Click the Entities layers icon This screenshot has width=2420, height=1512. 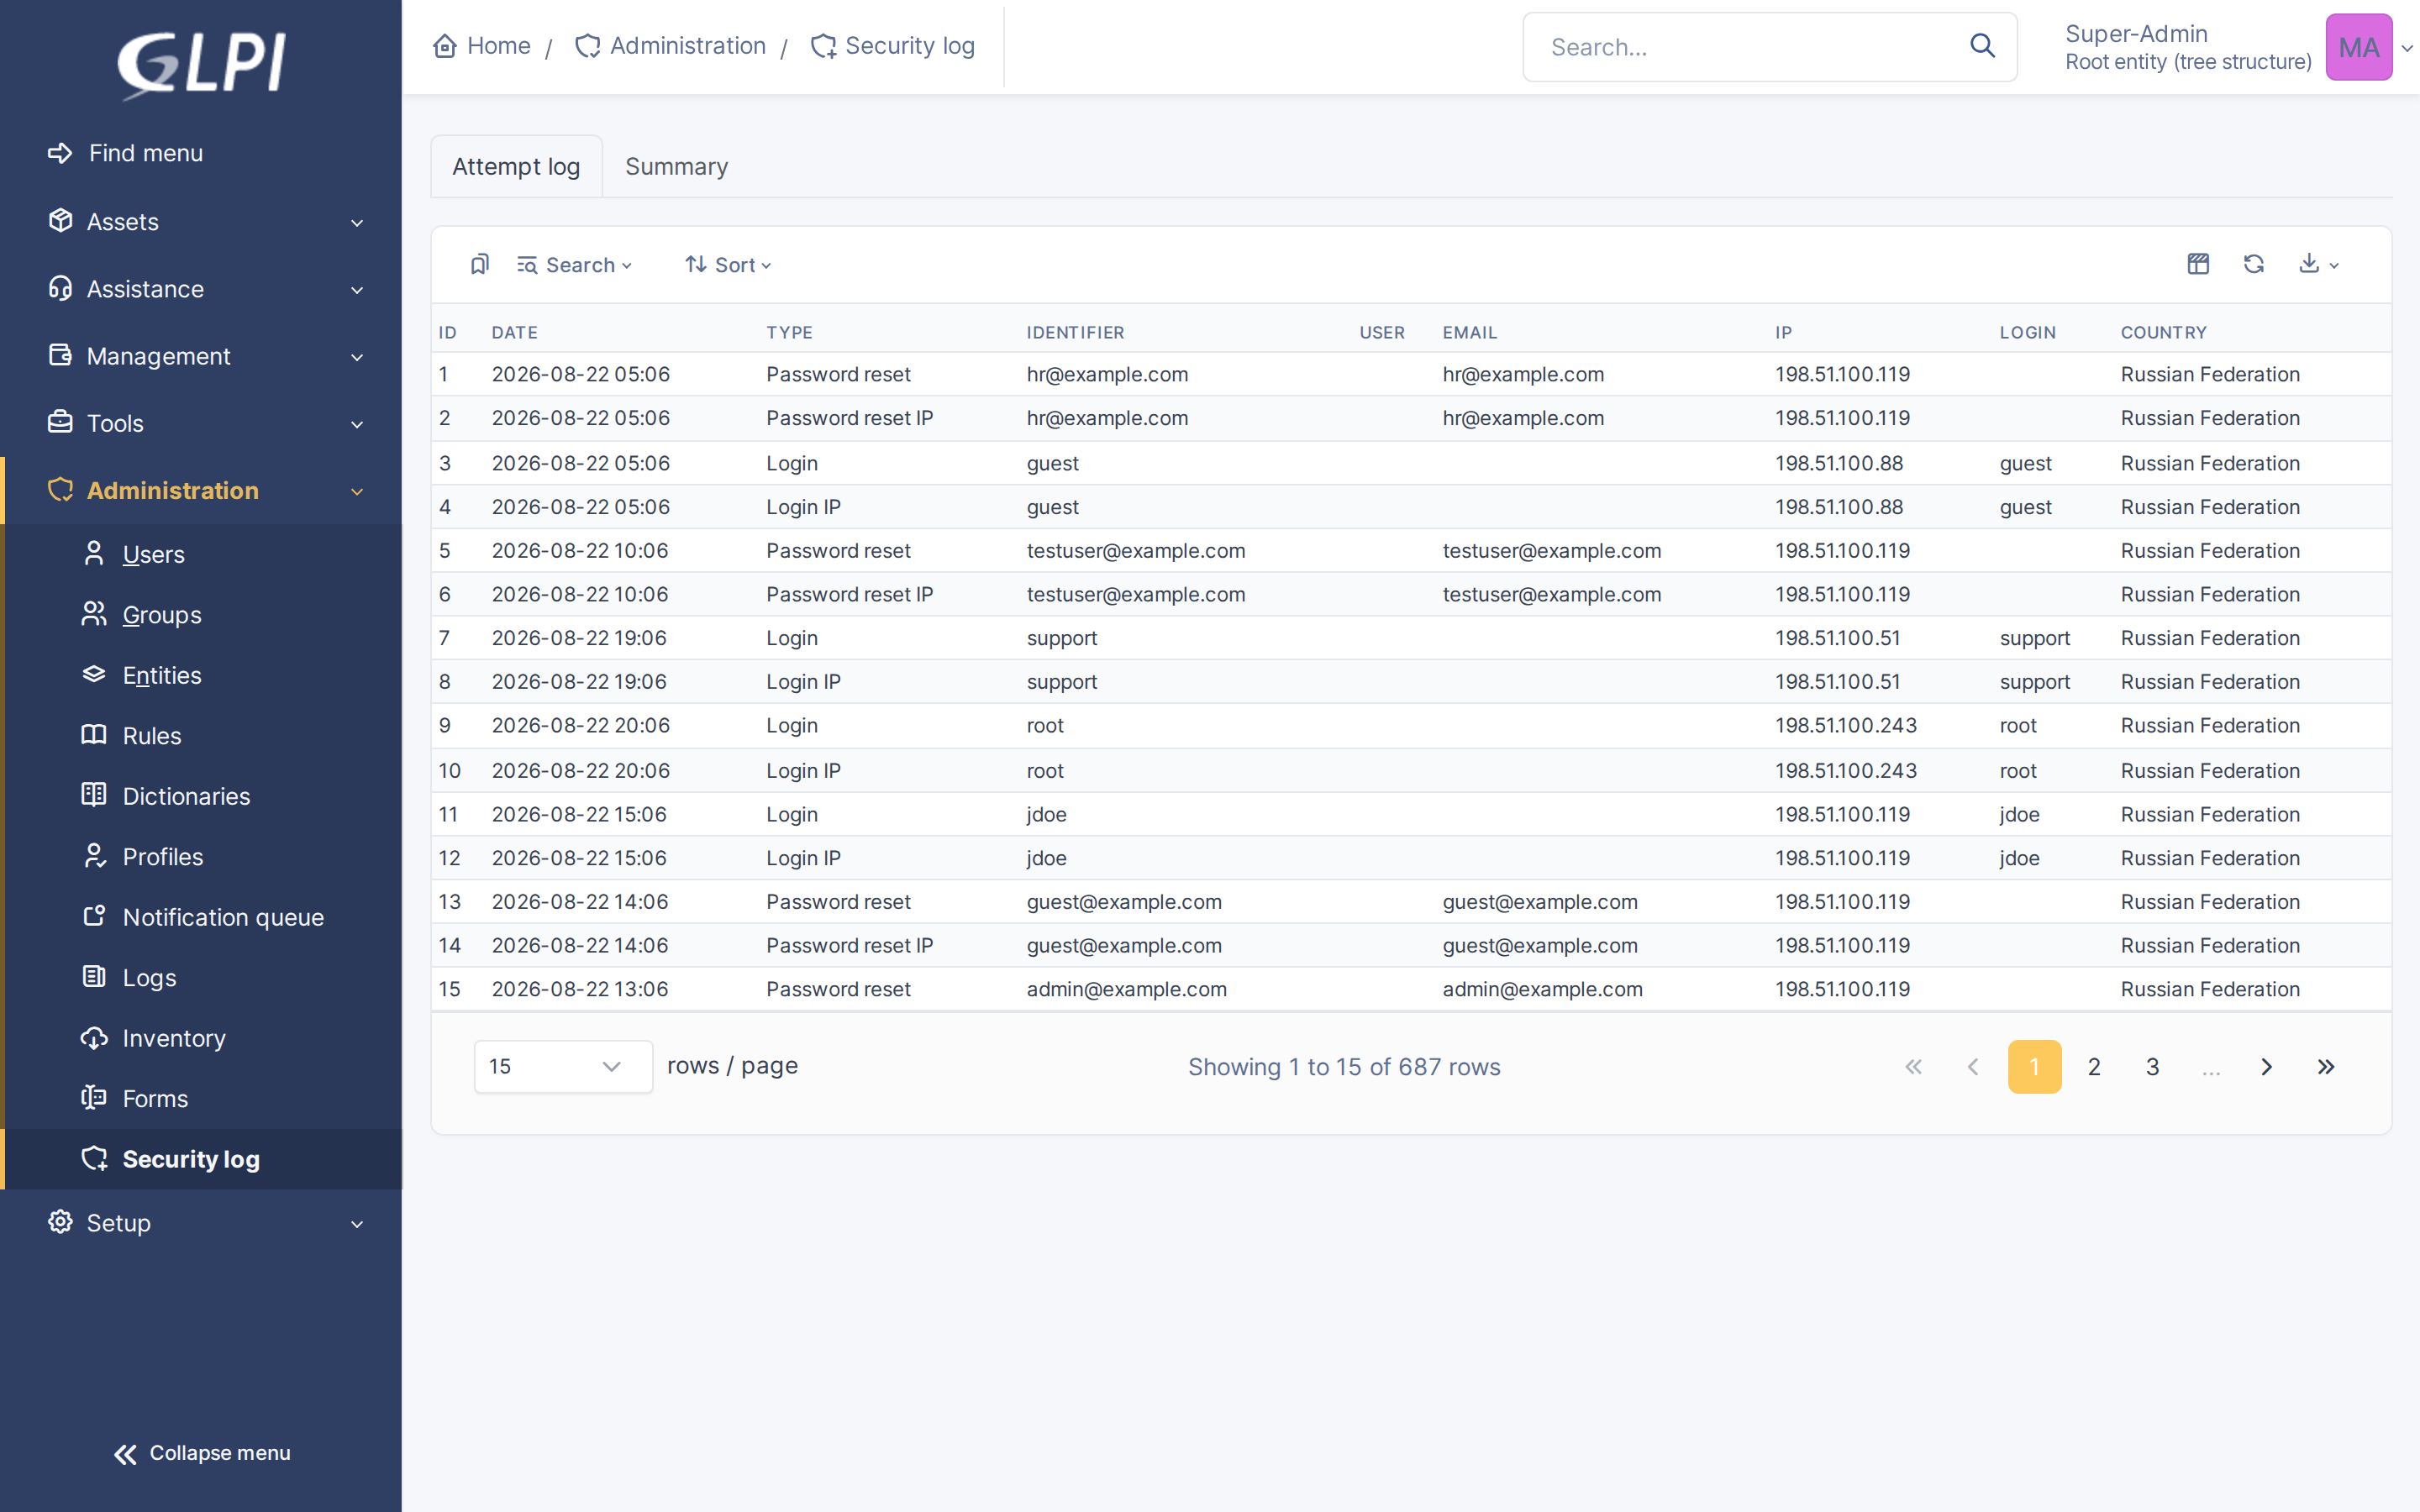[x=94, y=674]
